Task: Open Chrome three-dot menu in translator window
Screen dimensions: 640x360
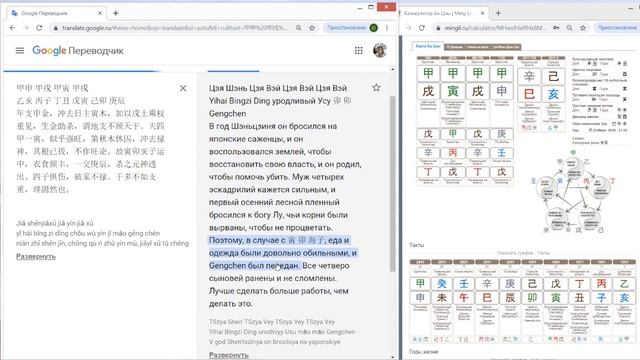Action: tap(387, 28)
